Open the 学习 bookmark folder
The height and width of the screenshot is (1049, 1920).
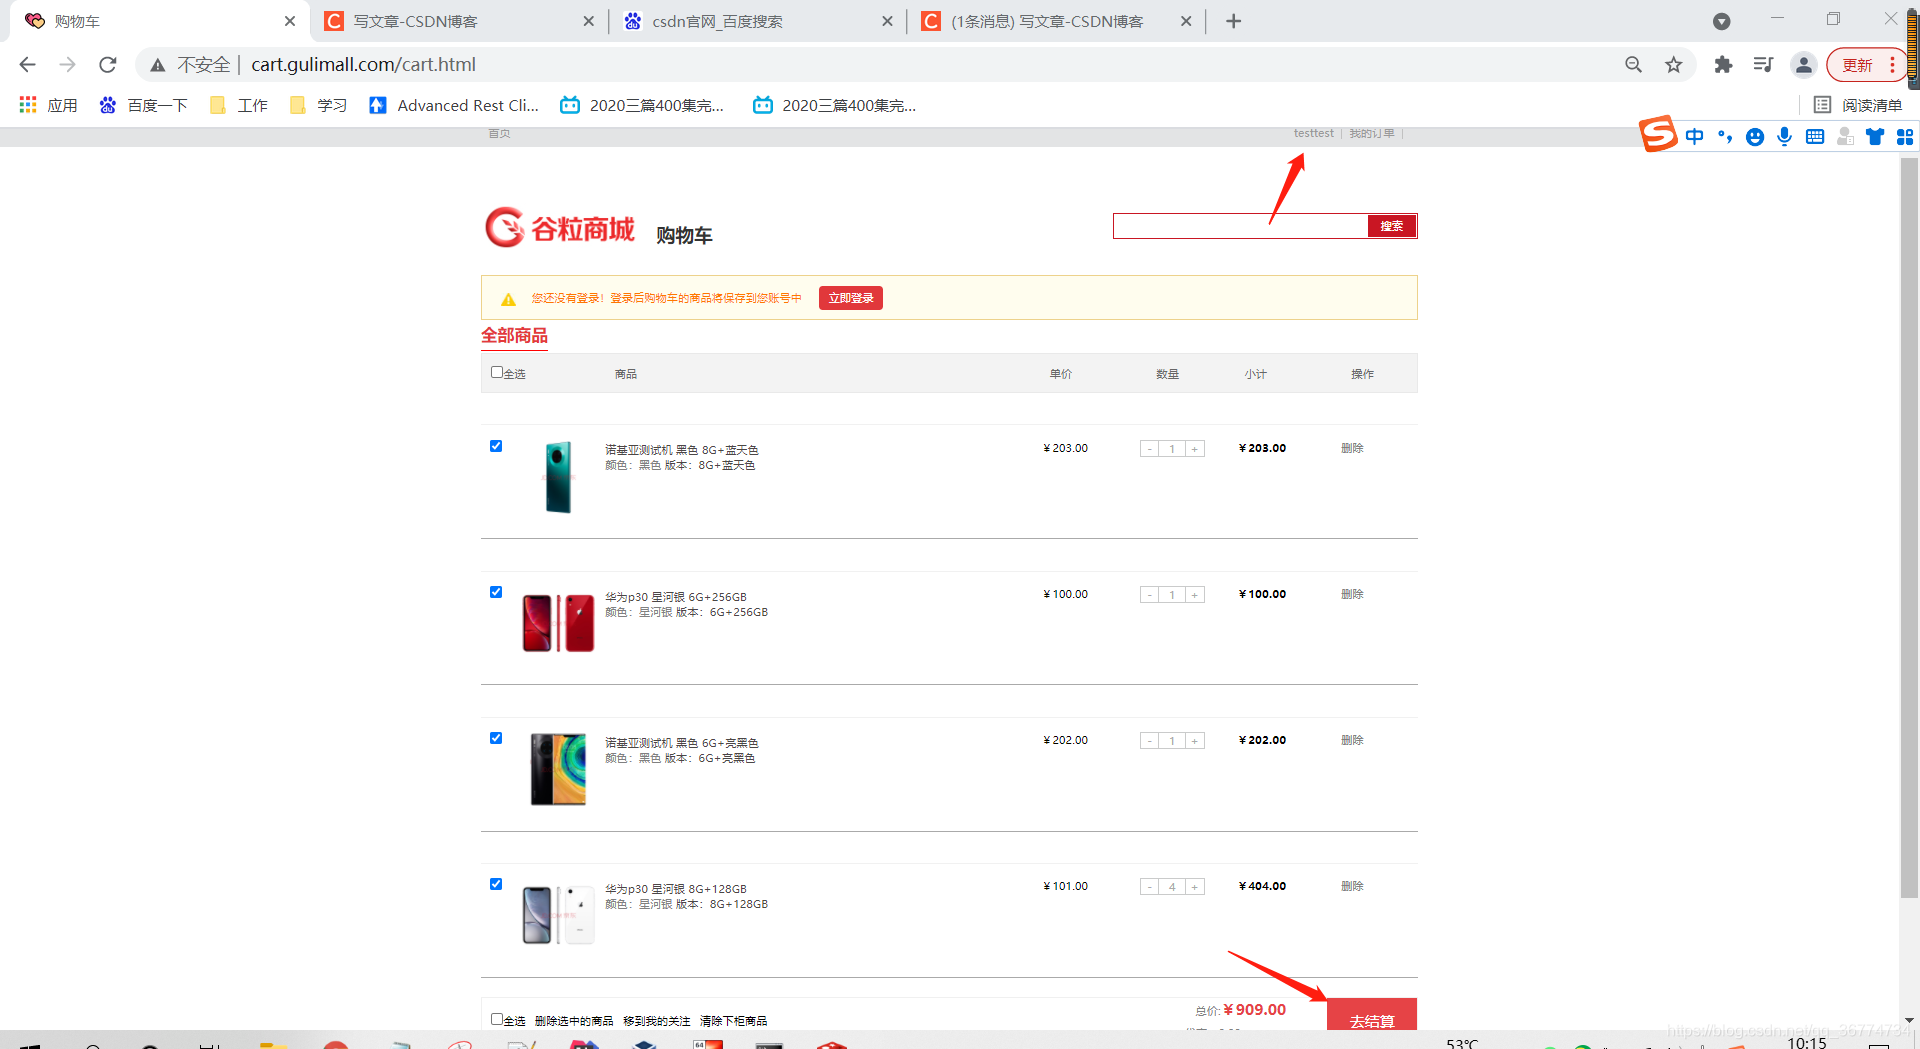[318, 105]
